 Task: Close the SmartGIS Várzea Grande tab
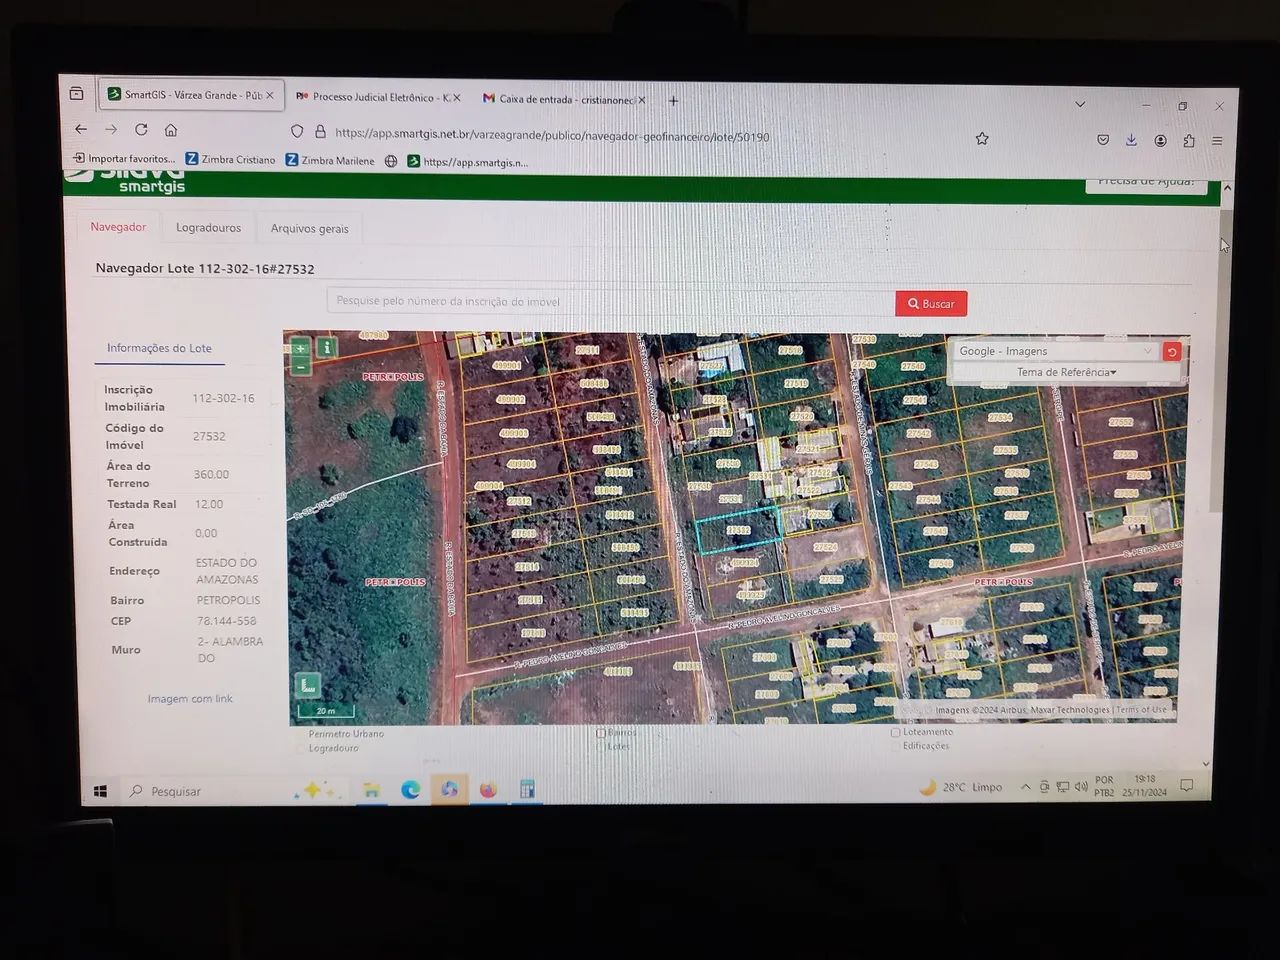pyautogui.click(x=270, y=96)
